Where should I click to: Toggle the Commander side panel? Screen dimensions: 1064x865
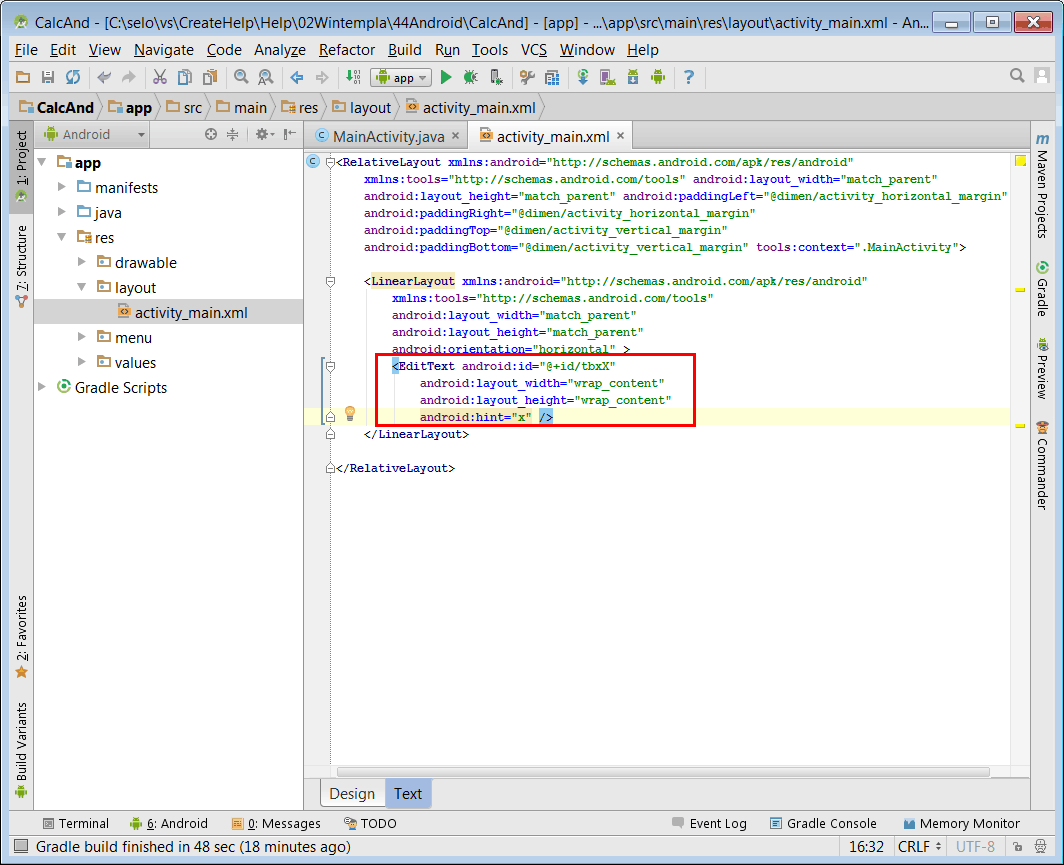pos(1042,465)
